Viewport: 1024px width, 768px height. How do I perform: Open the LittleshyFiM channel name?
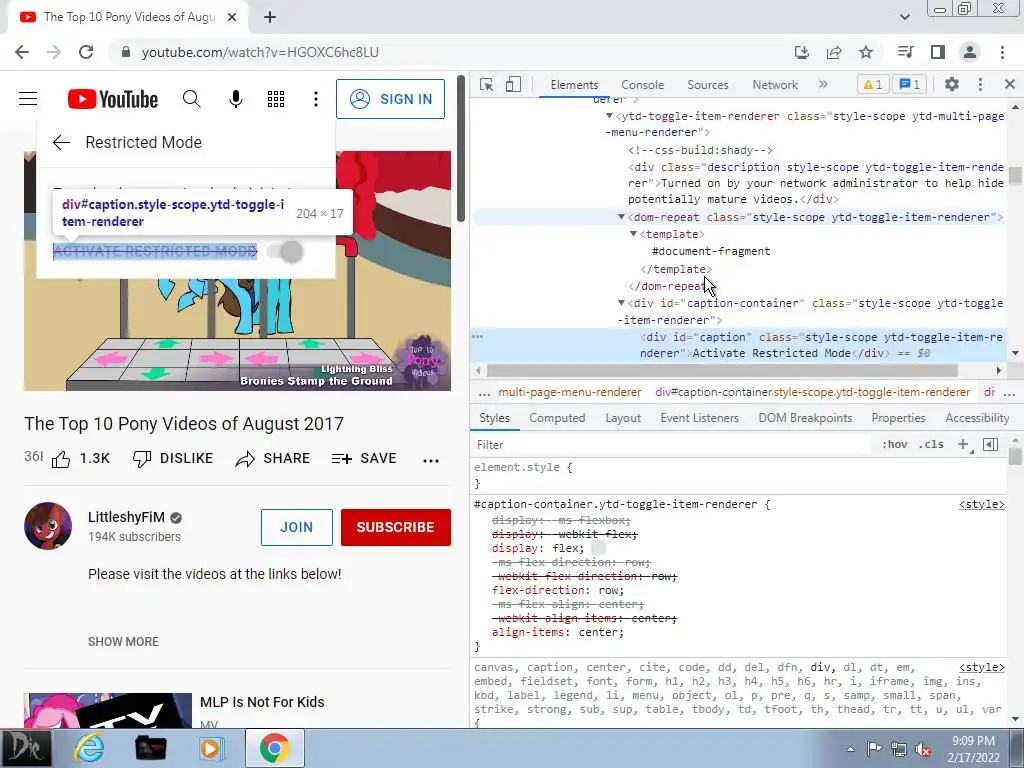click(127, 517)
